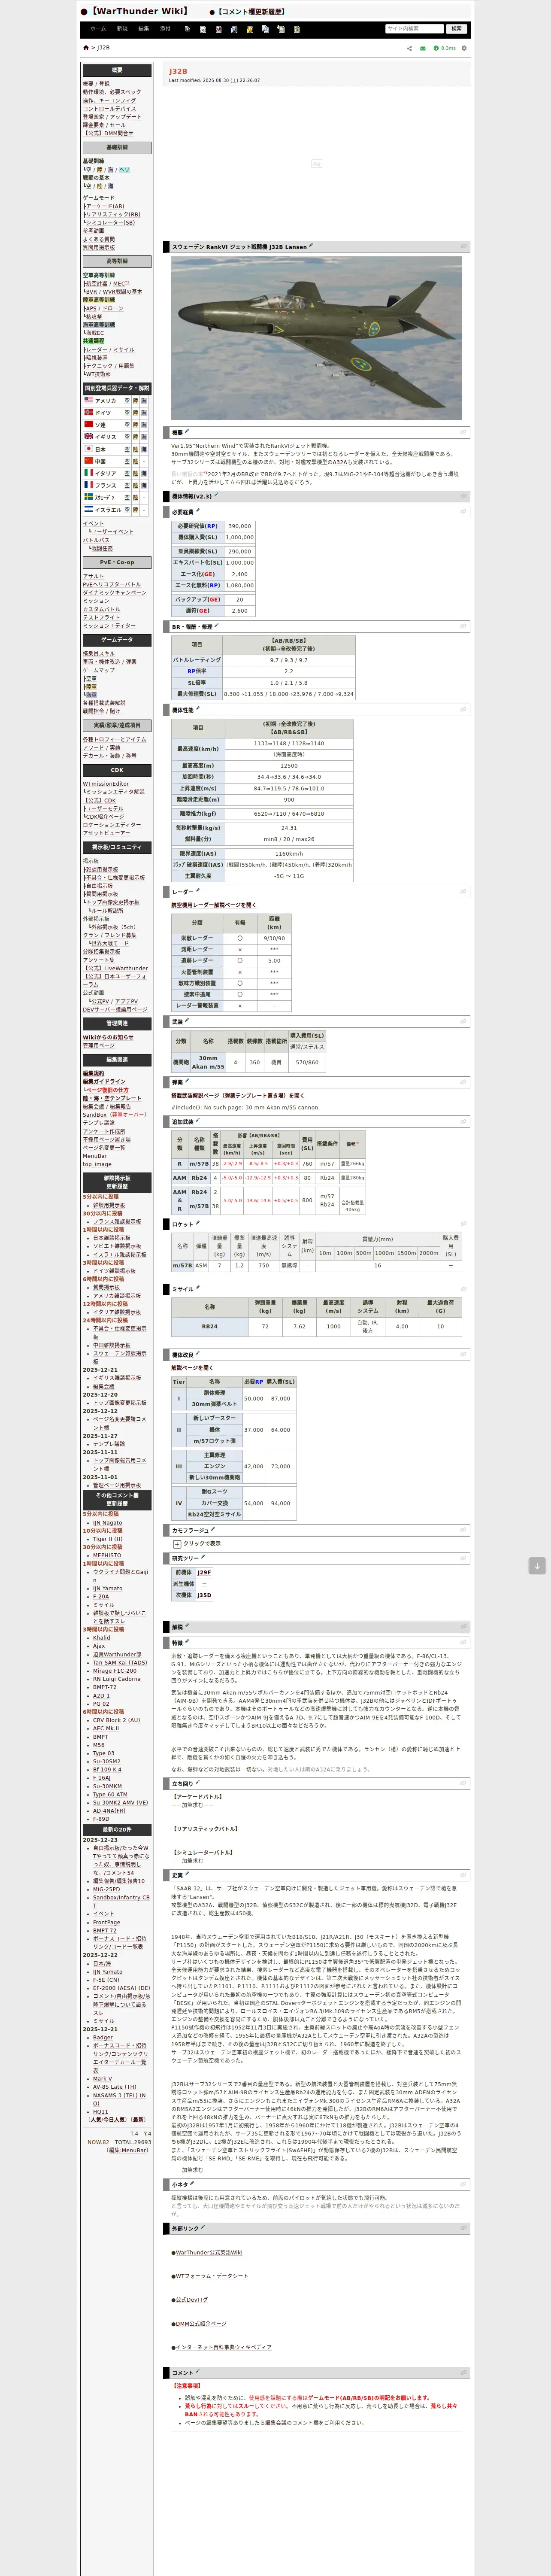This screenshot has width=551, height=2576.
Task: Click the American flag in country table
Action: point(89,400)
